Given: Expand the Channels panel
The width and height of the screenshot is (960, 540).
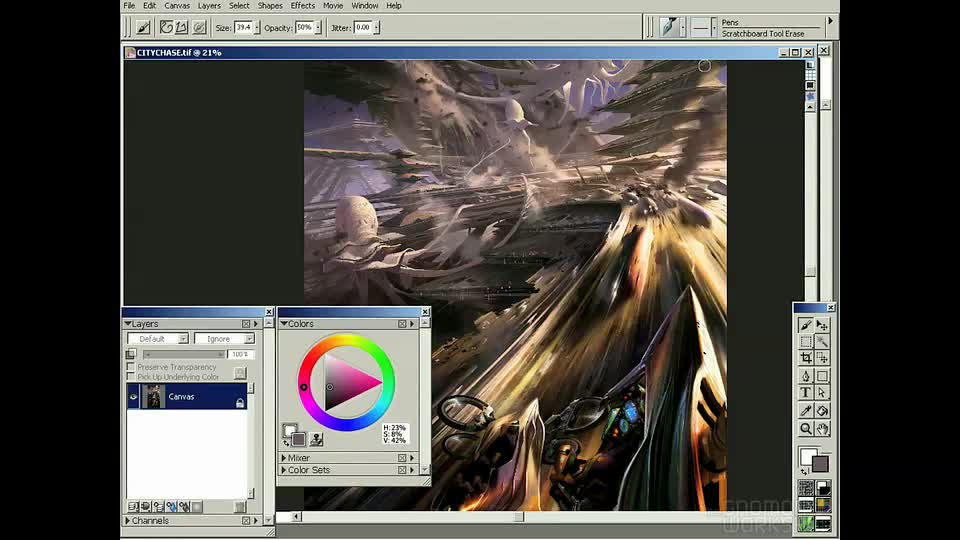Looking at the screenshot, I should coord(127,520).
